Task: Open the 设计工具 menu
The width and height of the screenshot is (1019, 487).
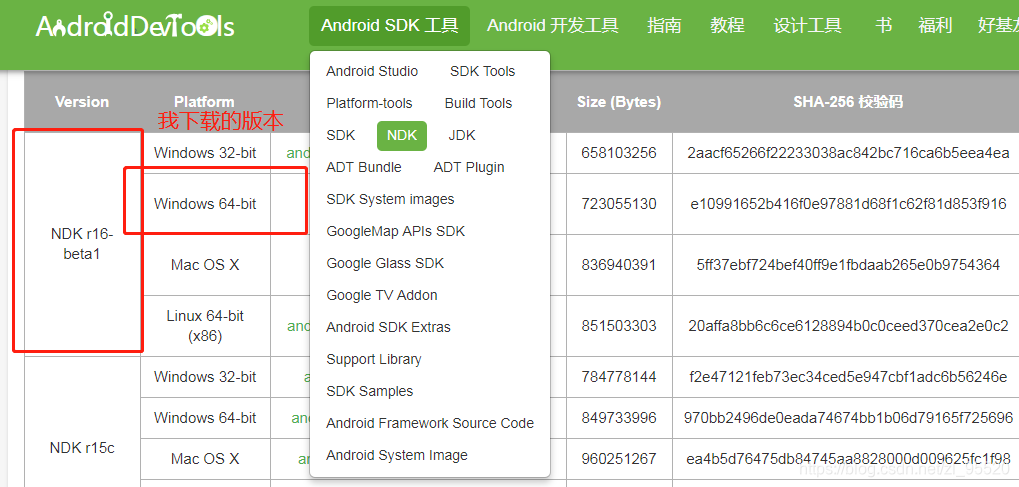Action: [807, 26]
